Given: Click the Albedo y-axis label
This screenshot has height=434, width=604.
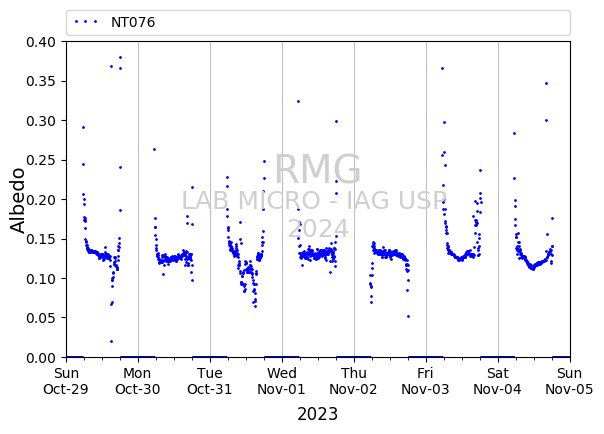Looking at the screenshot, I should coord(17,200).
